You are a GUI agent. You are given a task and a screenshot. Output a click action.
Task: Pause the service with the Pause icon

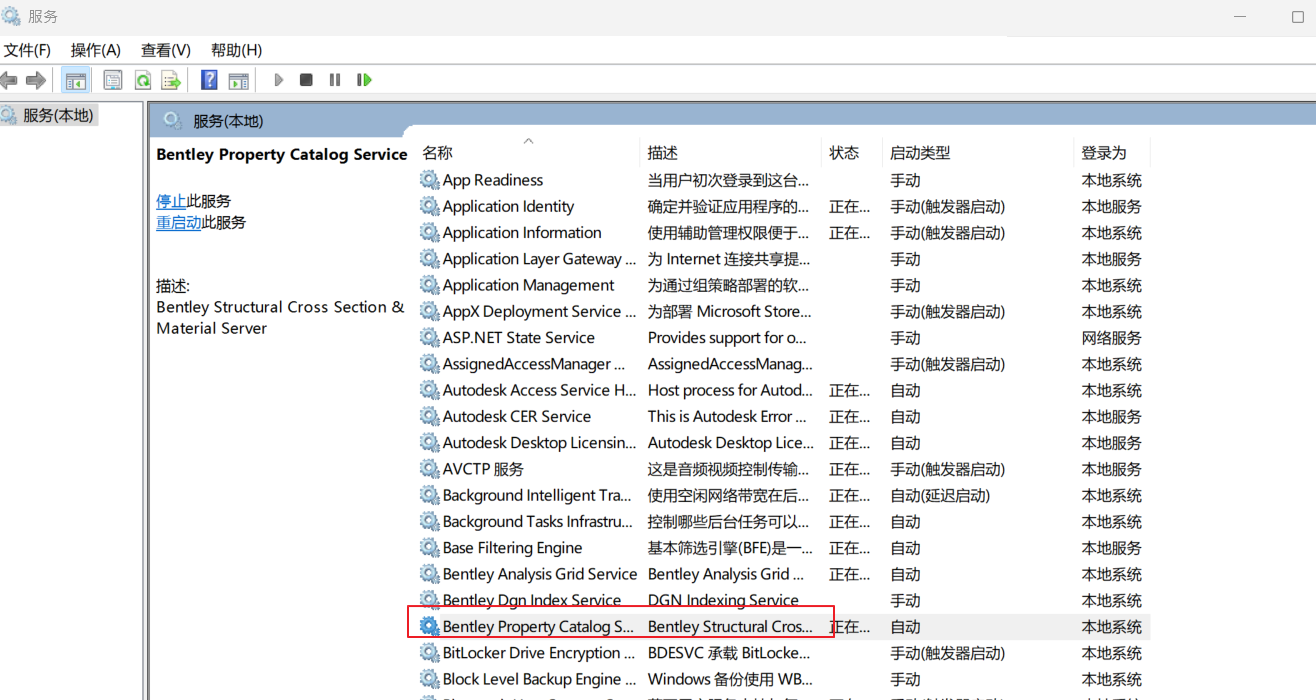(335, 80)
